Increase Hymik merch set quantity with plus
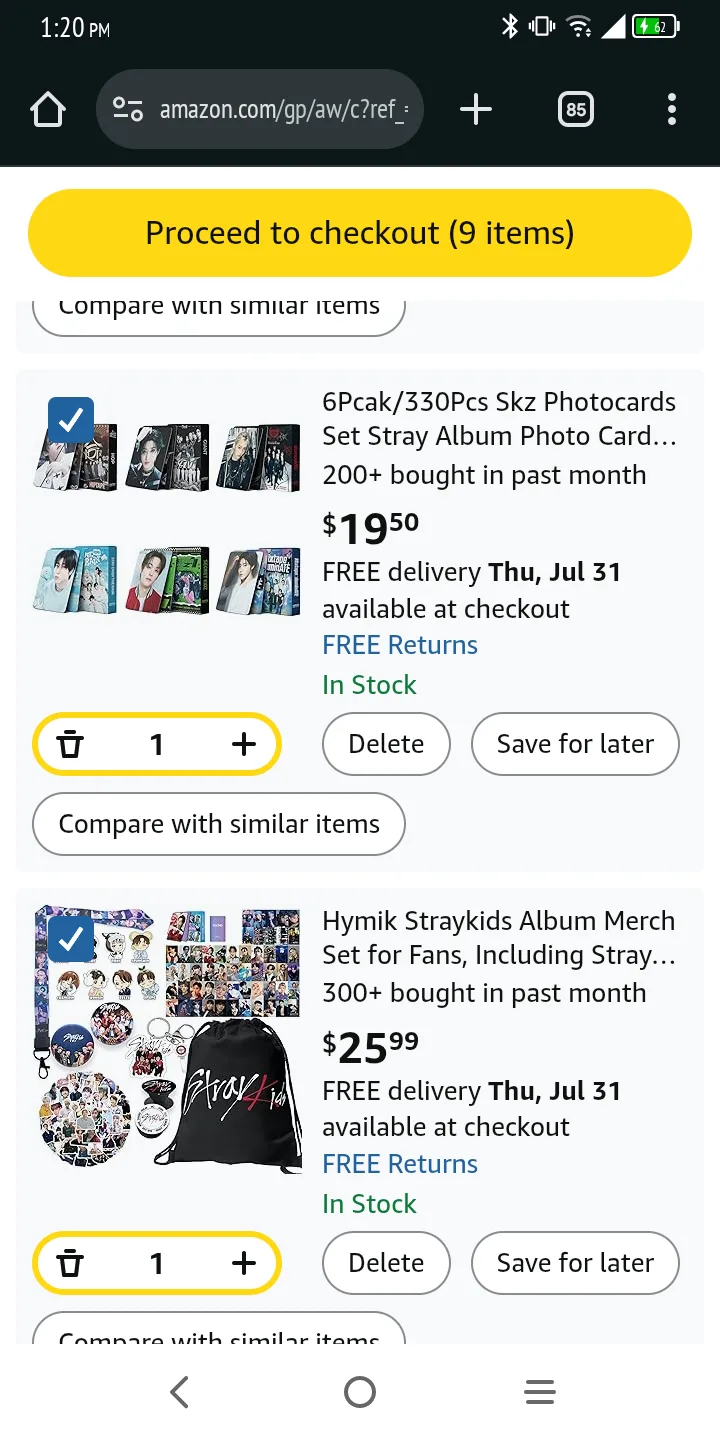The height and width of the screenshot is (1440, 720). [244, 1263]
